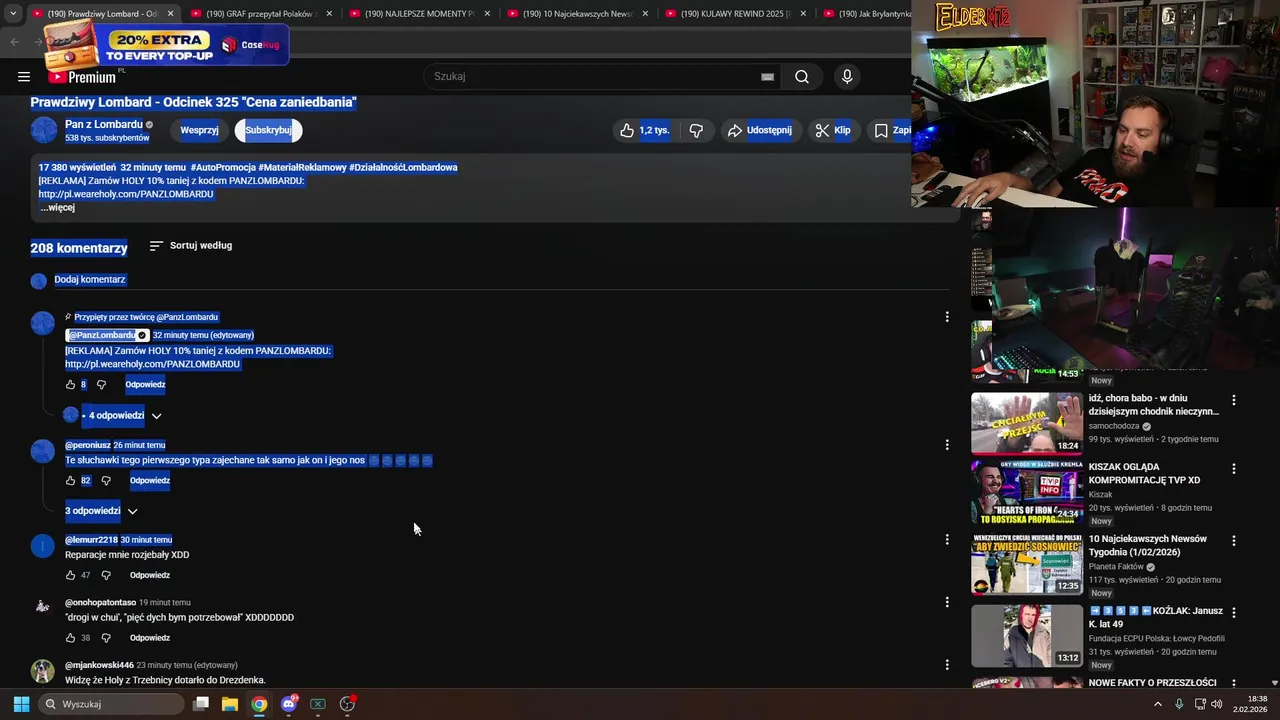Open on-screen keyboard icon in search box
The width and height of the screenshot is (1280, 720).
[x=767, y=76]
